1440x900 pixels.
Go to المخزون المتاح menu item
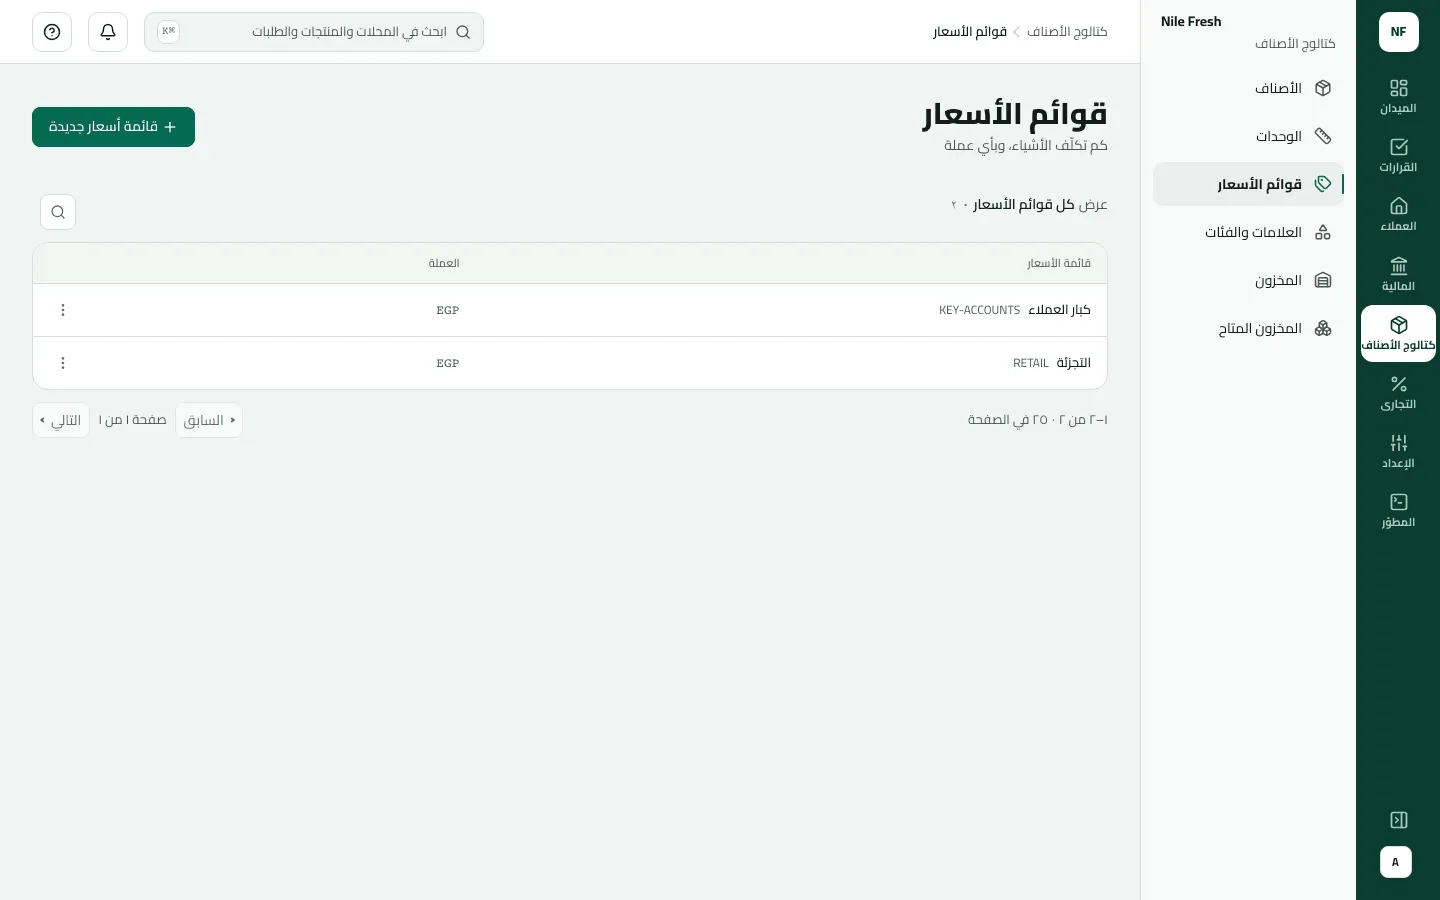click(1248, 328)
